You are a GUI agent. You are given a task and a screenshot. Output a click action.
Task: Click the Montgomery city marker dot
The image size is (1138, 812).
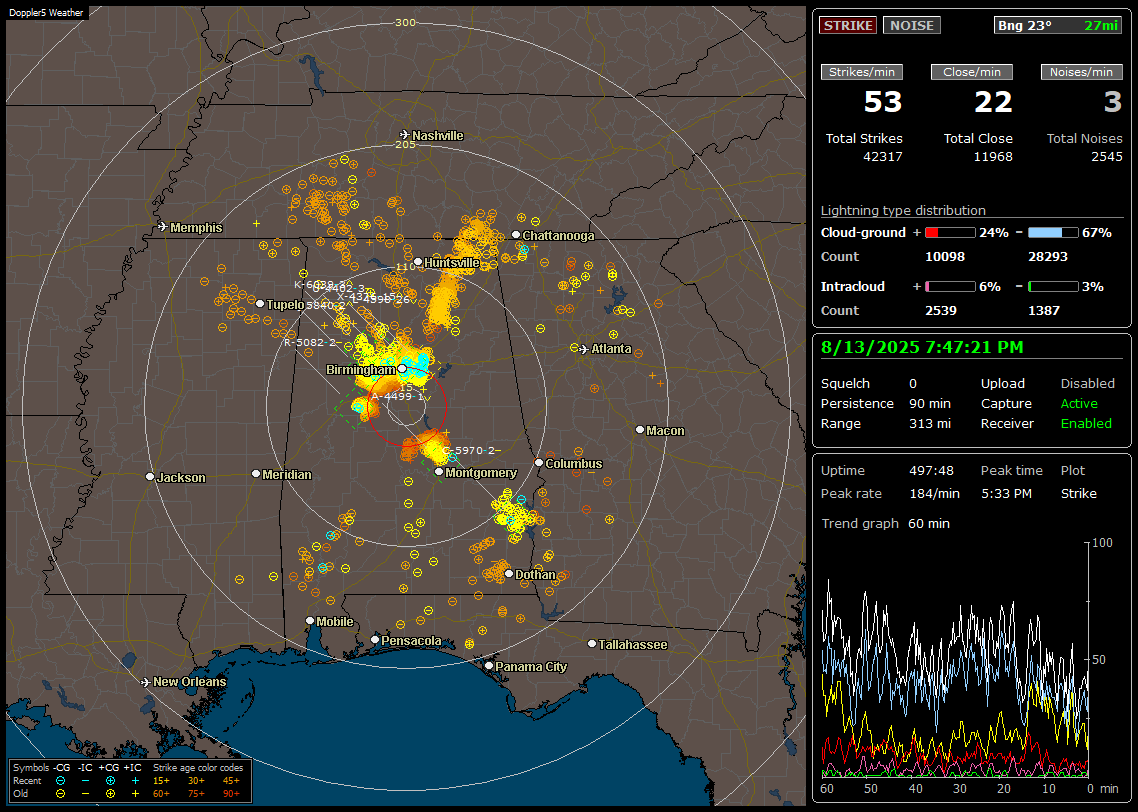point(439,472)
